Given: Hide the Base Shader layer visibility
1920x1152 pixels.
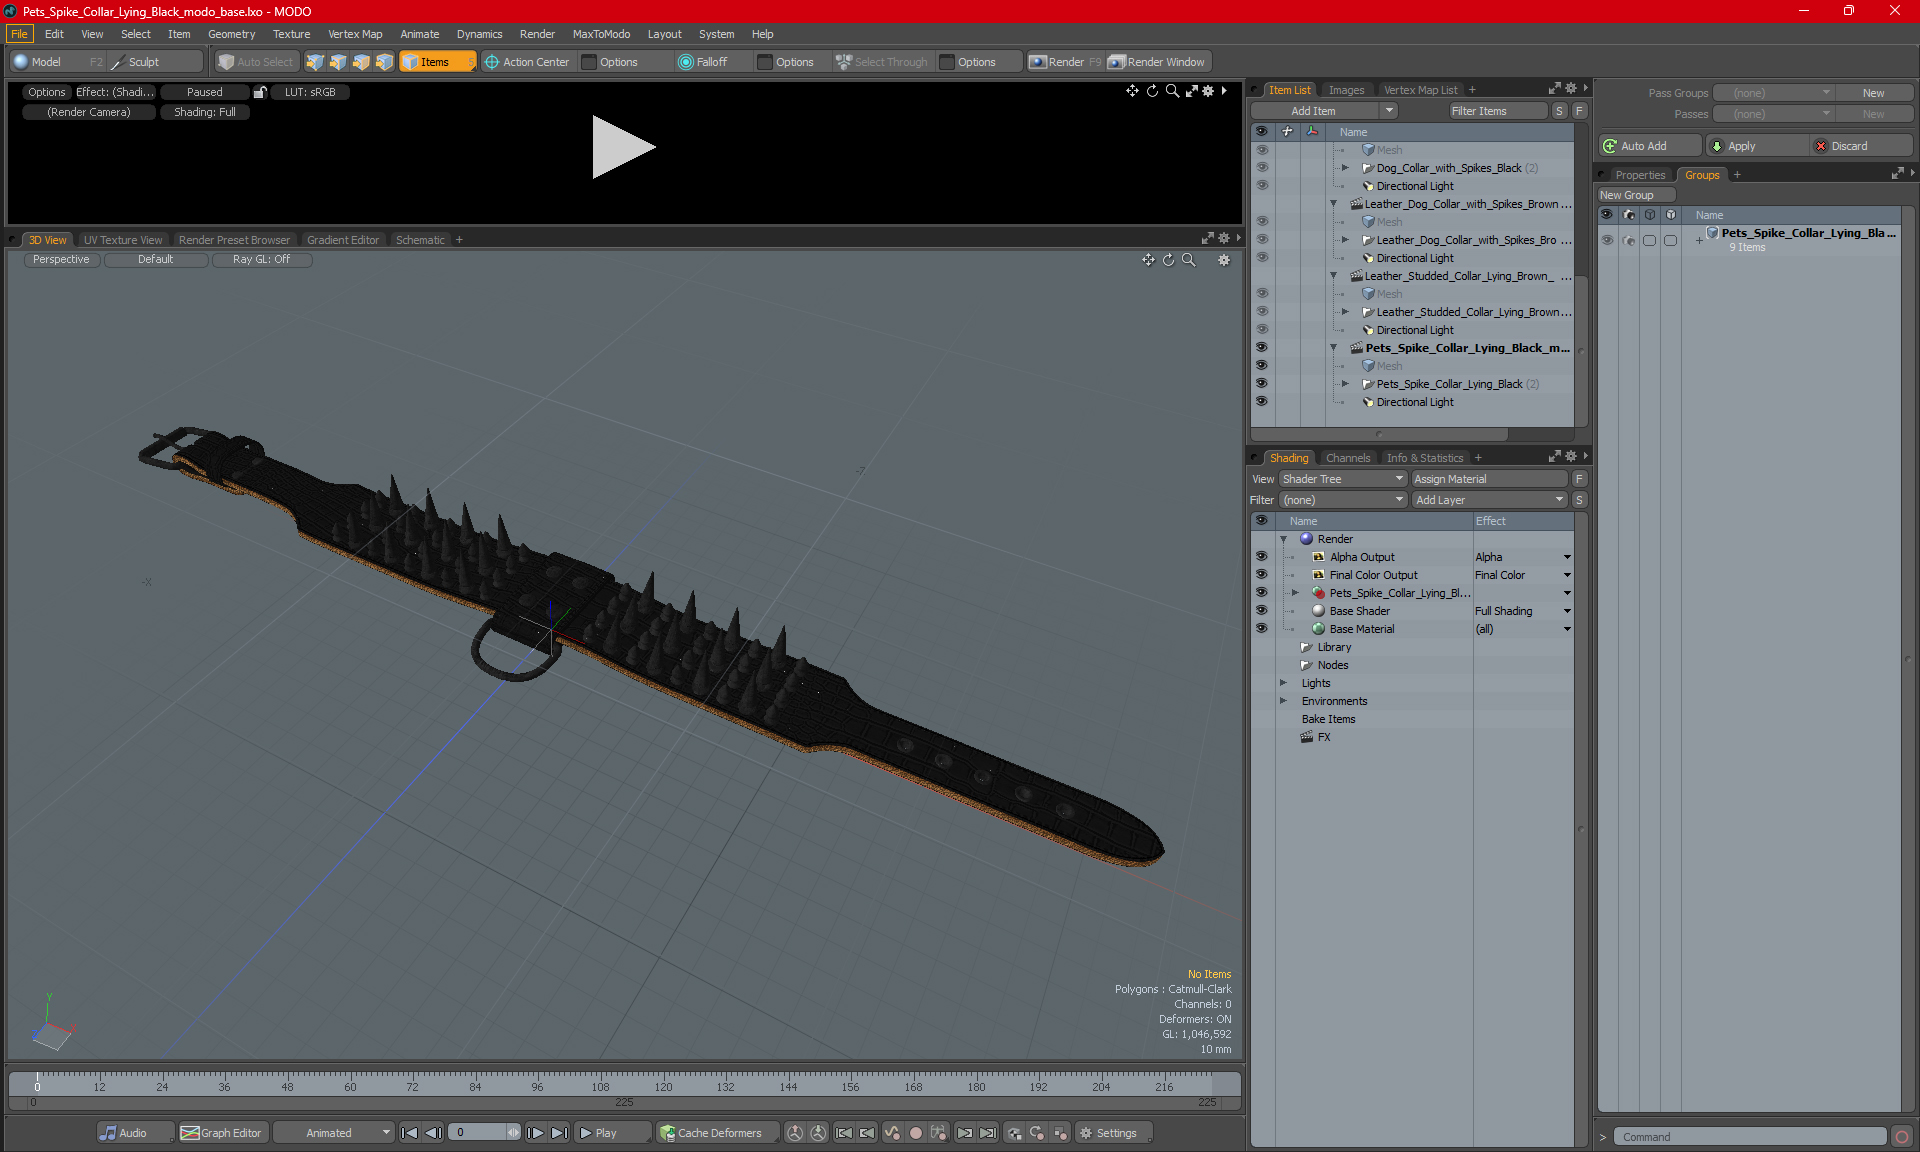Looking at the screenshot, I should [x=1261, y=611].
